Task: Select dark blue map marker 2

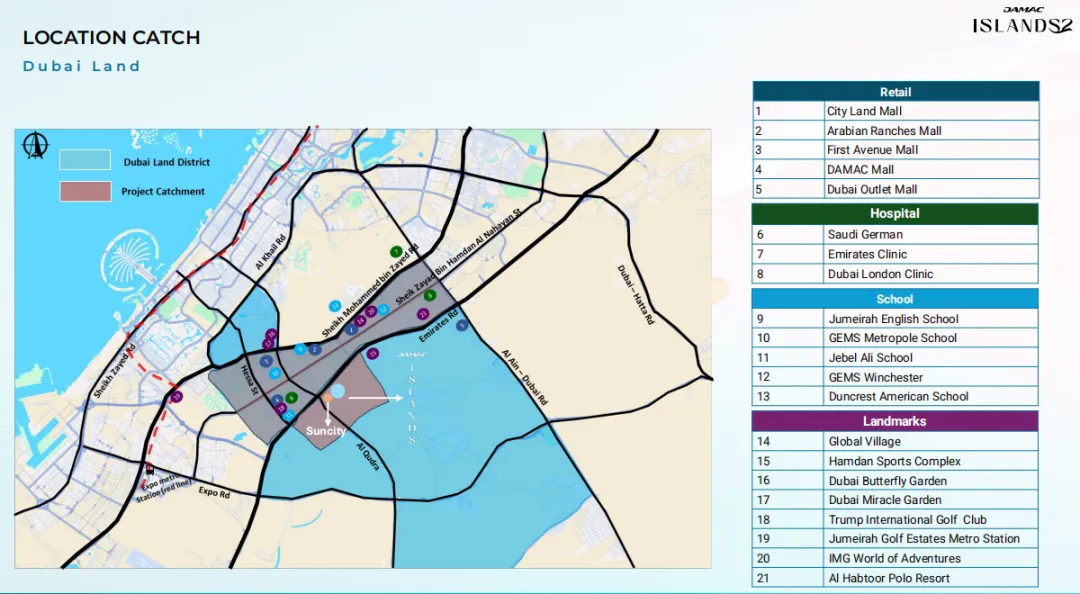Action: pyautogui.click(x=315, y=350)
